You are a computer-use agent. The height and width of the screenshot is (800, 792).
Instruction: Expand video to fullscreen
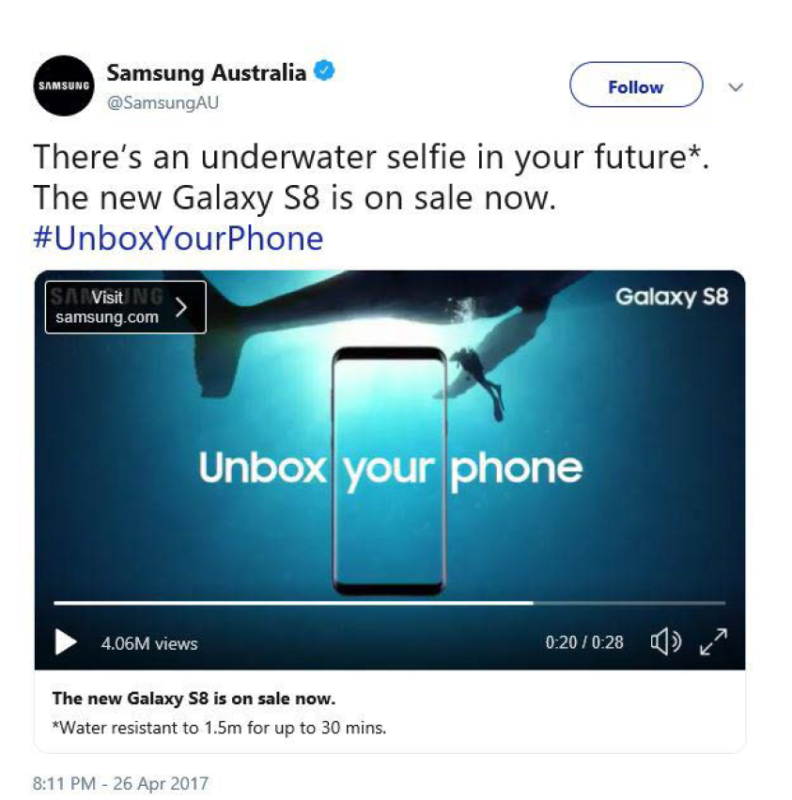point(713,641)
